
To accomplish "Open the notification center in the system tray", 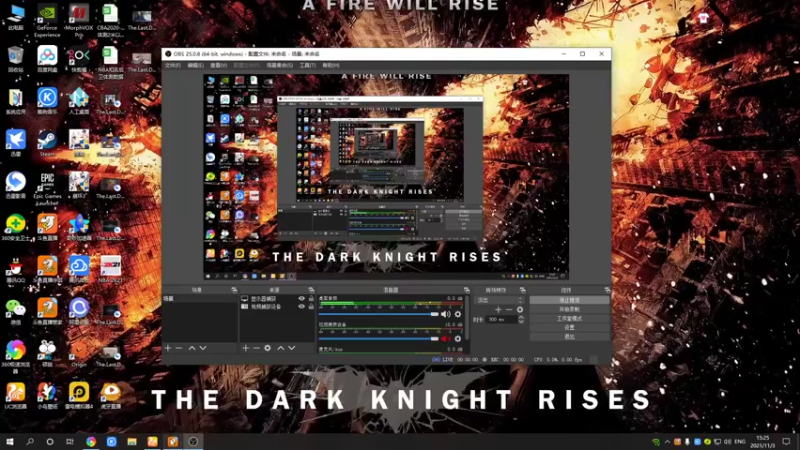I will coord(786,442).
